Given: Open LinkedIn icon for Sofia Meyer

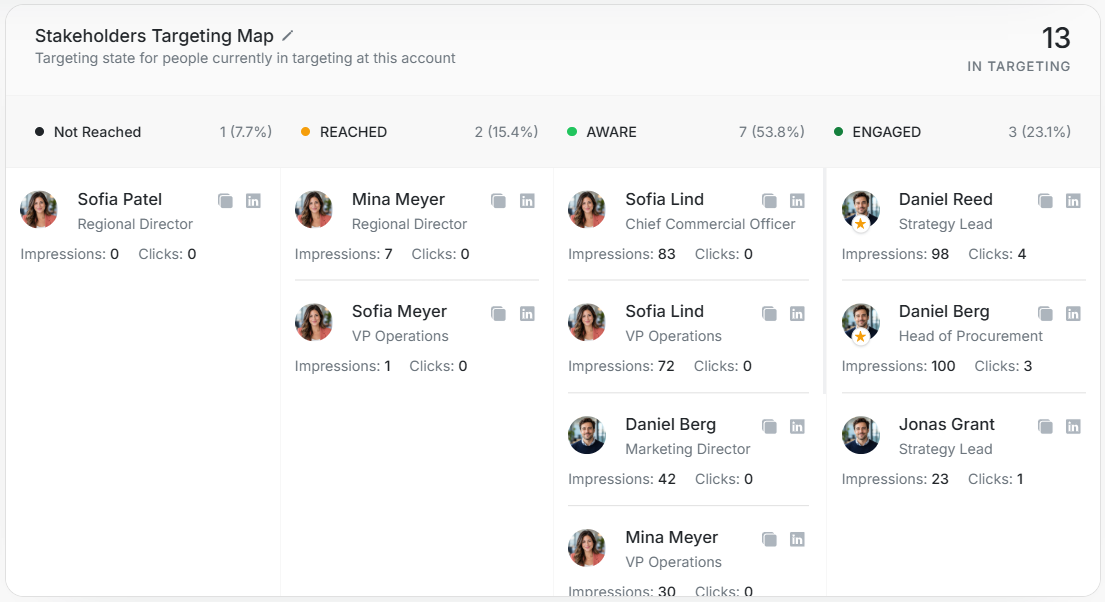Looking at the screenshot, I should pos(527,314).
